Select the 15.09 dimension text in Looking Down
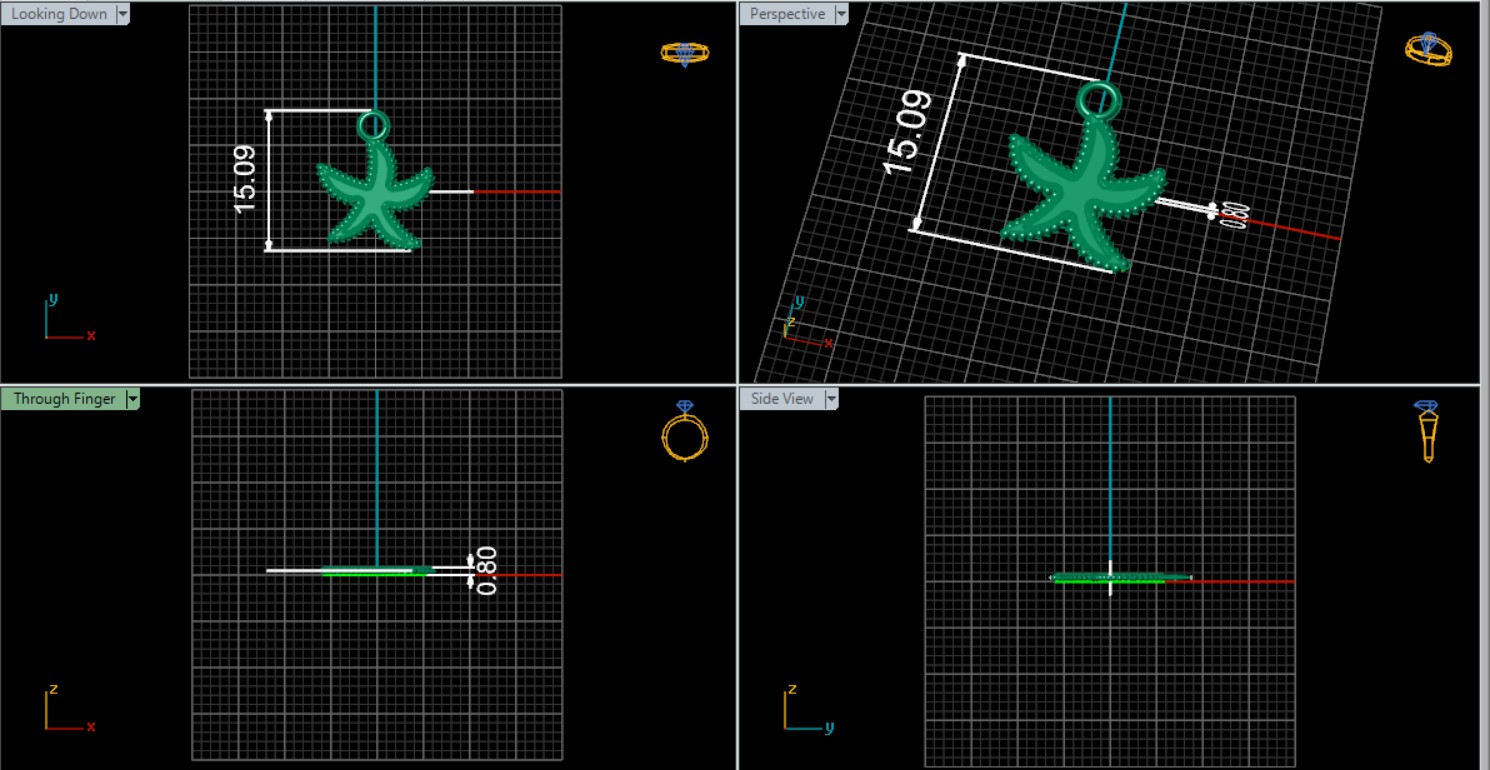The image size is (1490, 770). pos(245,180)
